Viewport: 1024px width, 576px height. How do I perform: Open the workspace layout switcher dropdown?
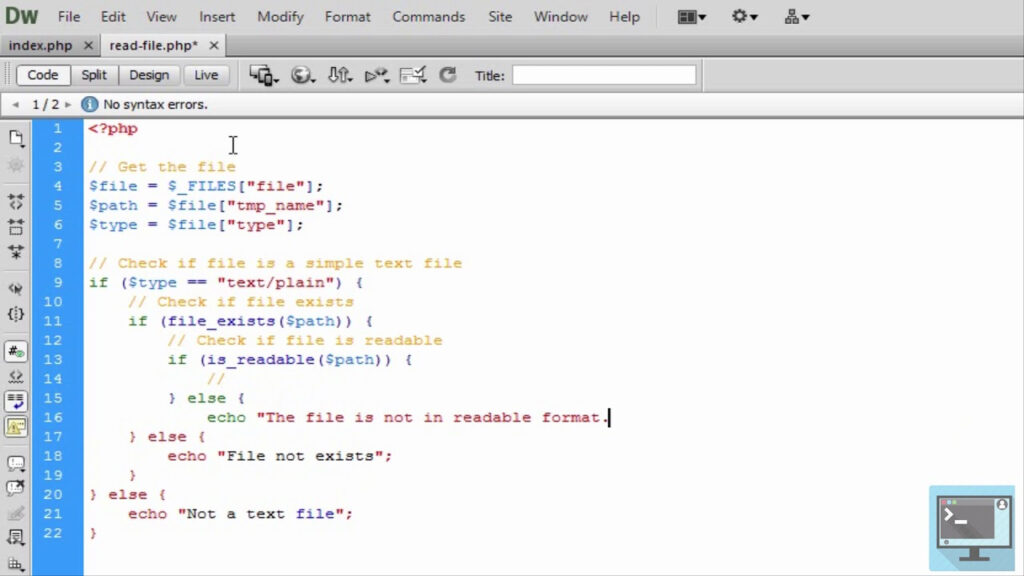pos(692,17)
